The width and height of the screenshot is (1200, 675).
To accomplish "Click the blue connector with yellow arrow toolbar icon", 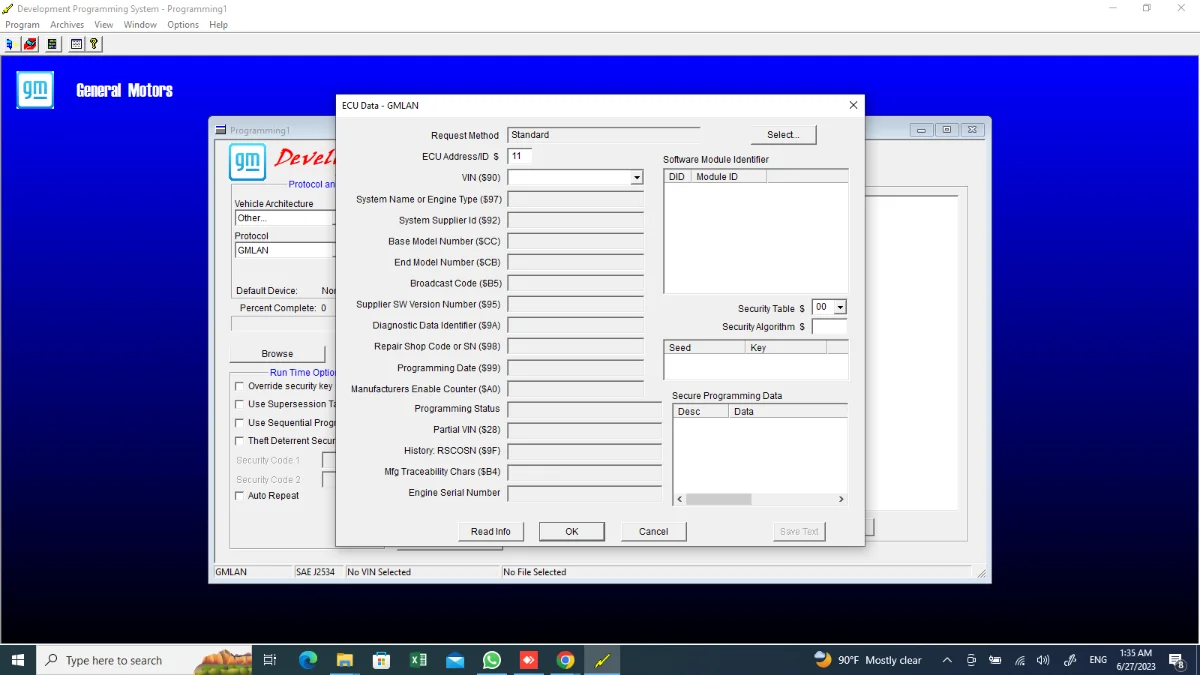I will point(10,44).
